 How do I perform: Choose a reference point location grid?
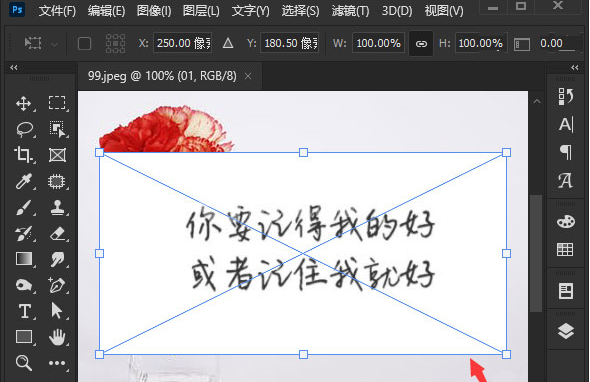point(116,44)
